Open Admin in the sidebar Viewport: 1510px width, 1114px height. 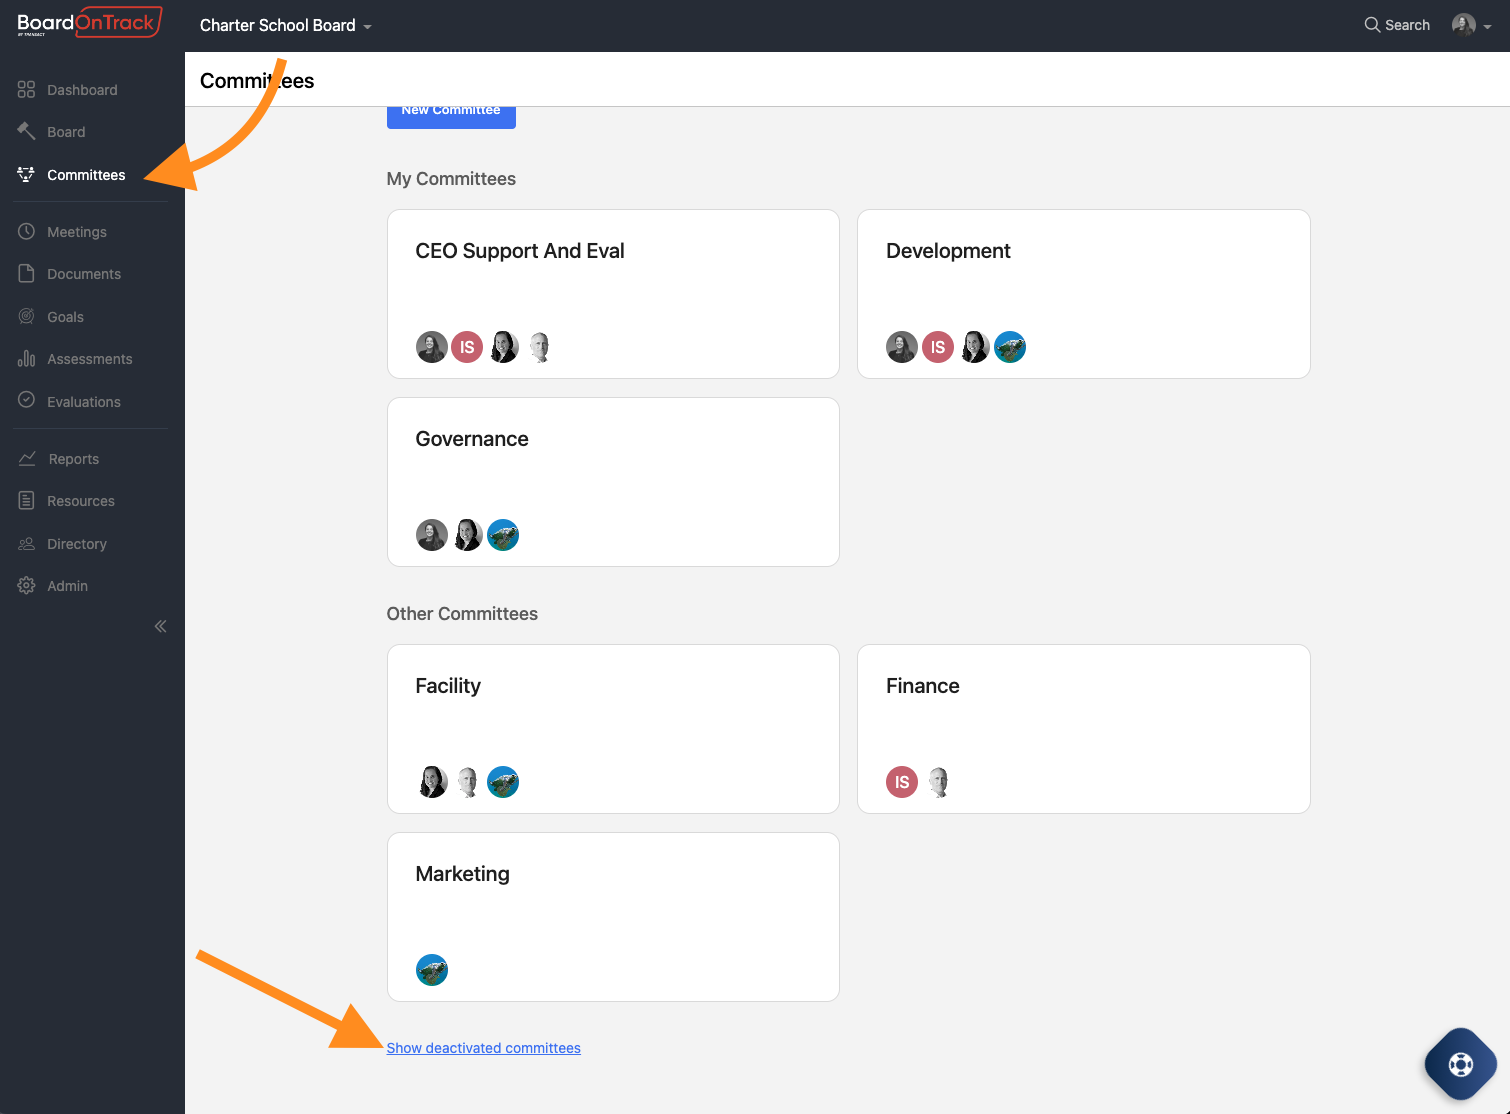click(x=68, y=586)
